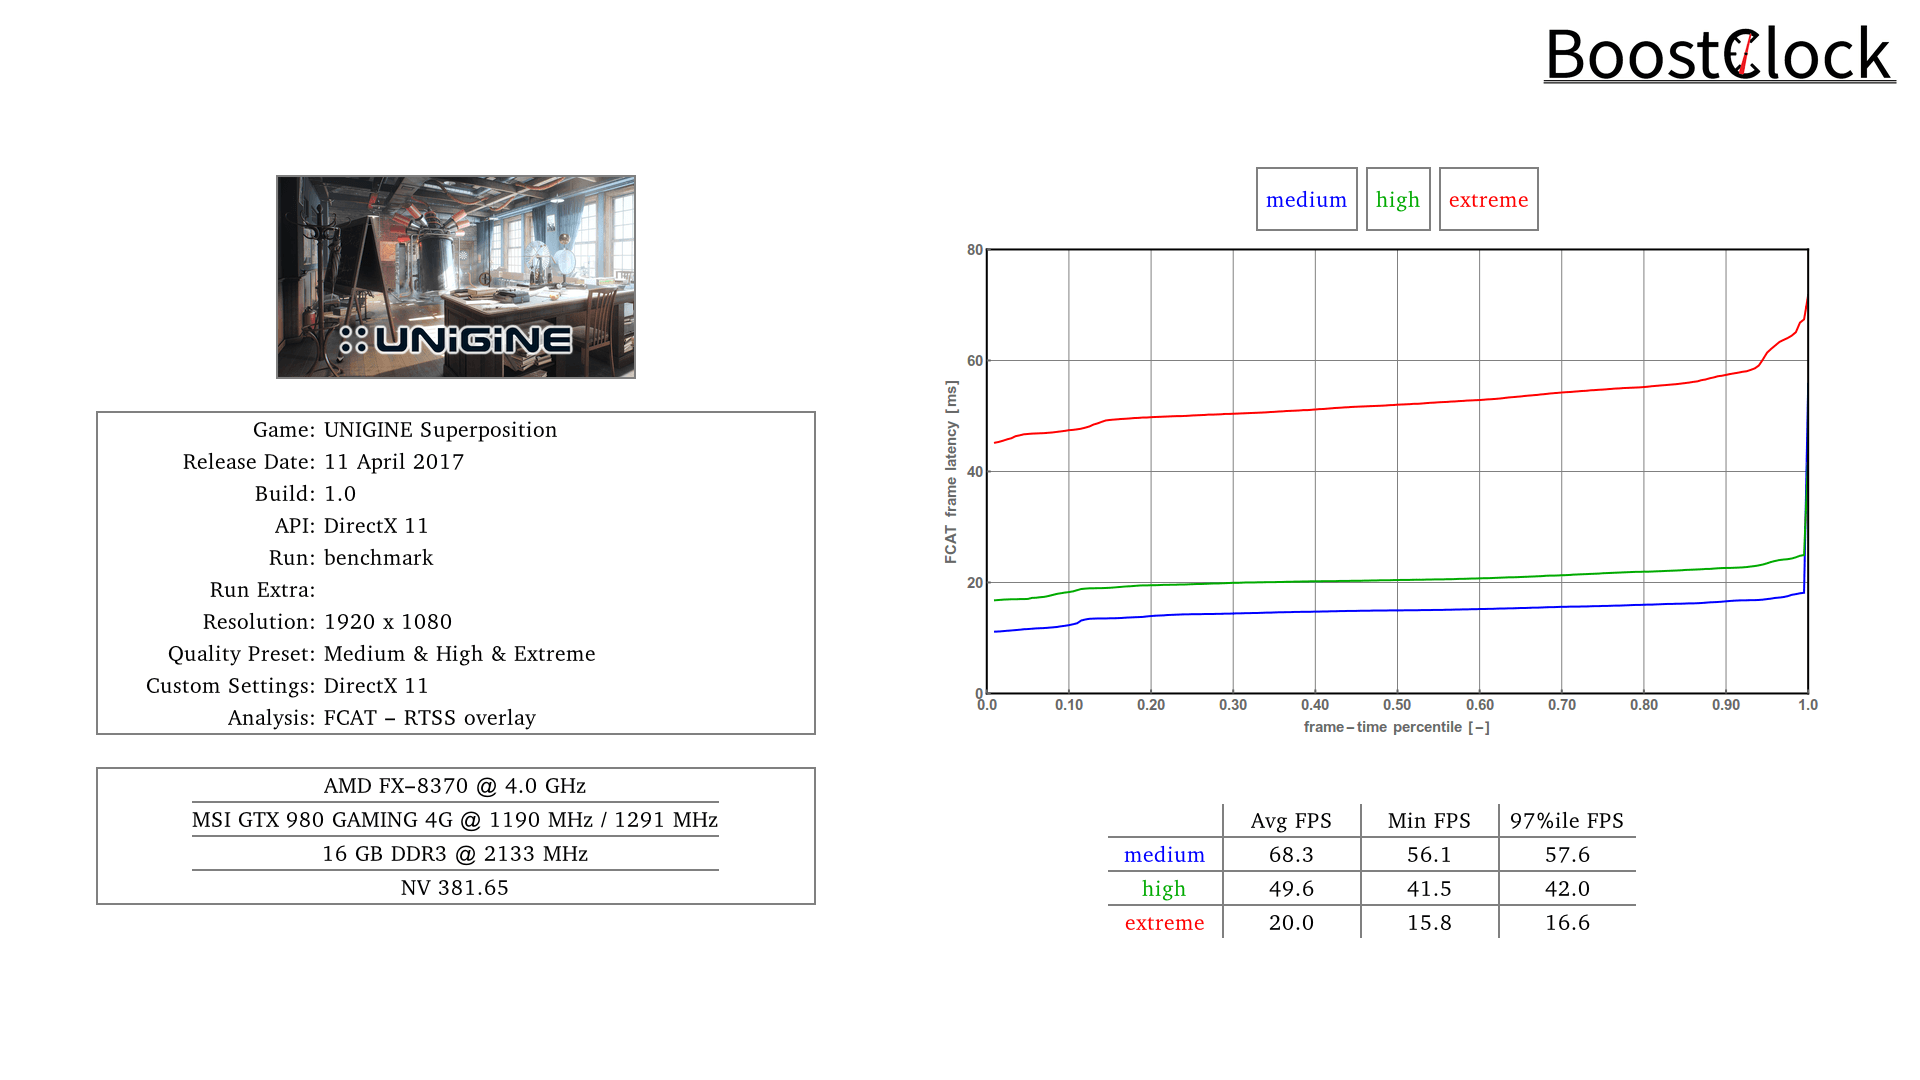Click the 'Min FPS' column header
The width and height of the screenshot is (1920, 1080).
[x=1429, y=821]
